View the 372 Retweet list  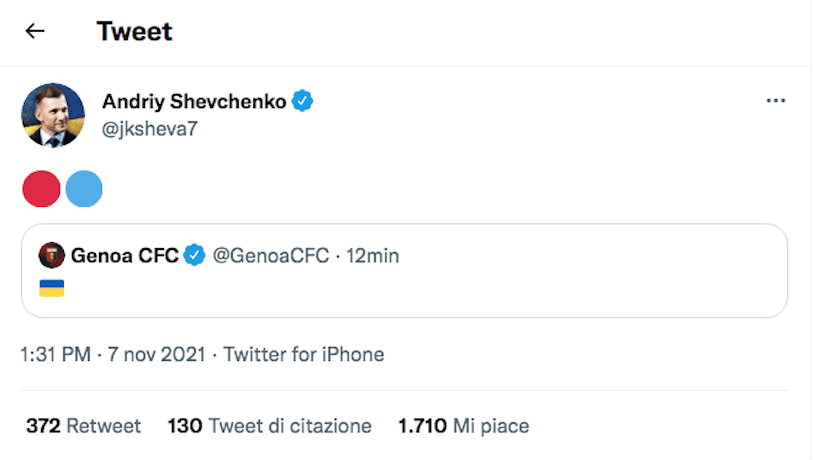pyautogui.click(x=83, y=426)
